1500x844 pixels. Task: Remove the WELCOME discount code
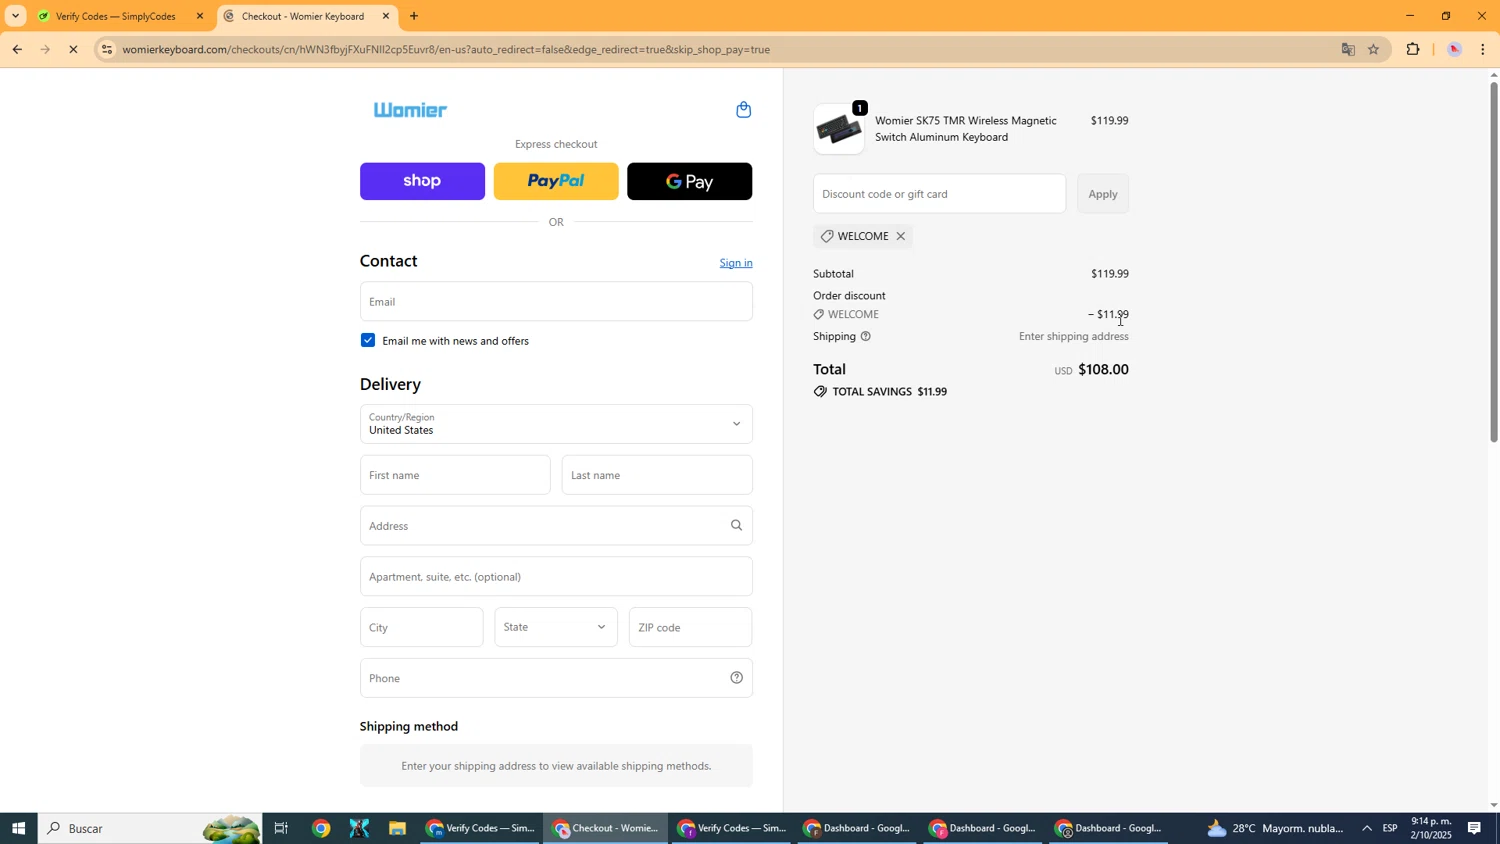pyautogui.click(x=901, y=237)
